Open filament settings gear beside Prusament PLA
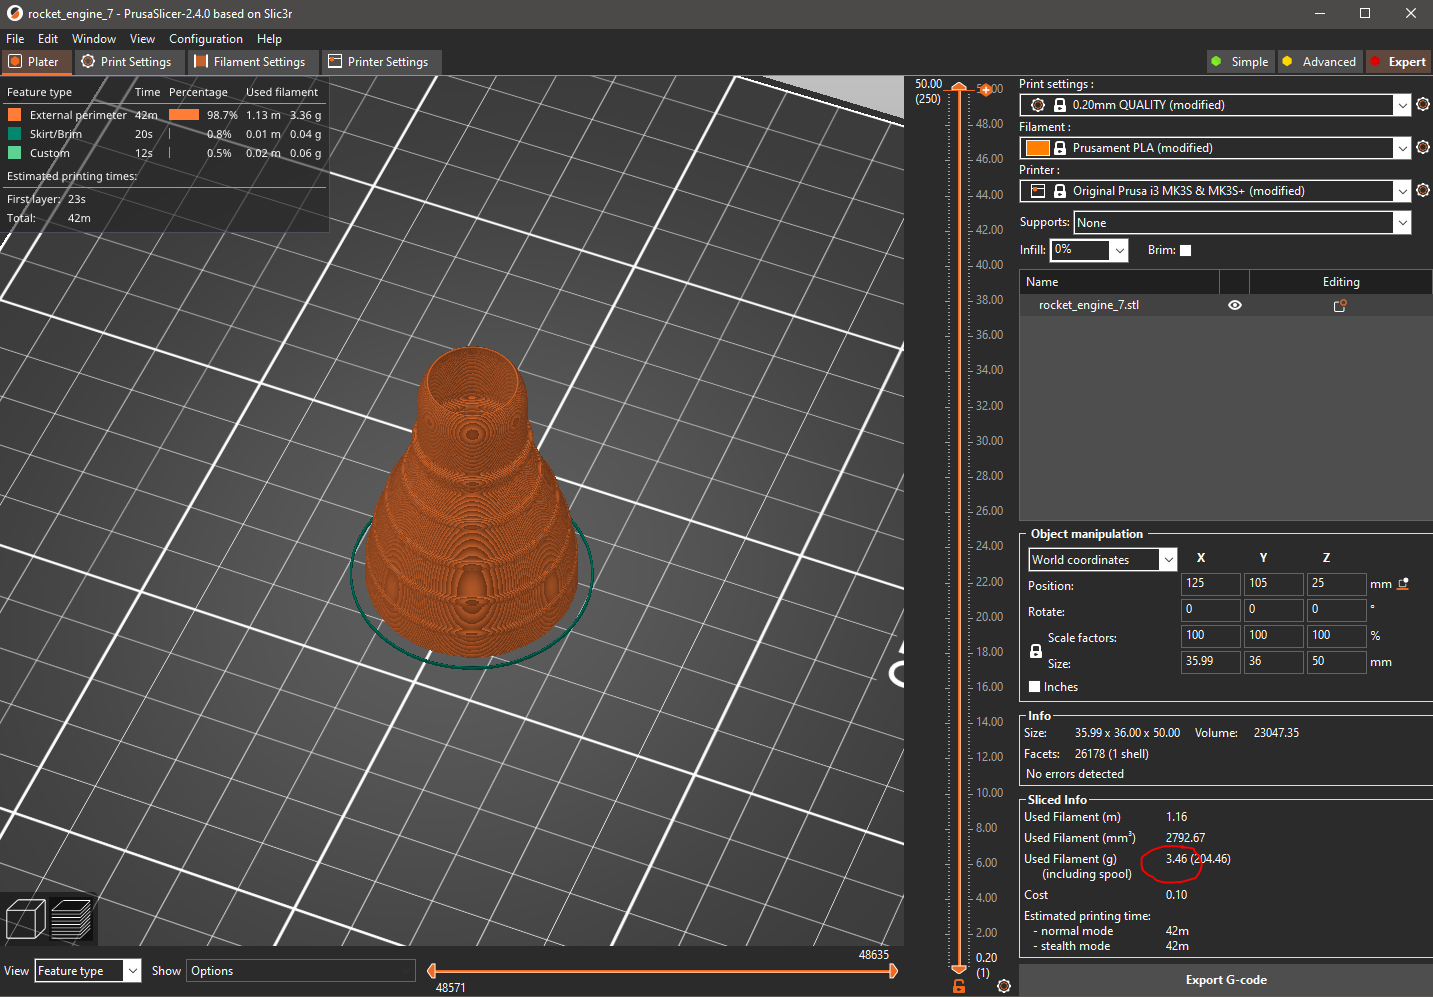 pyautogui.click(x=1423, y=147)
